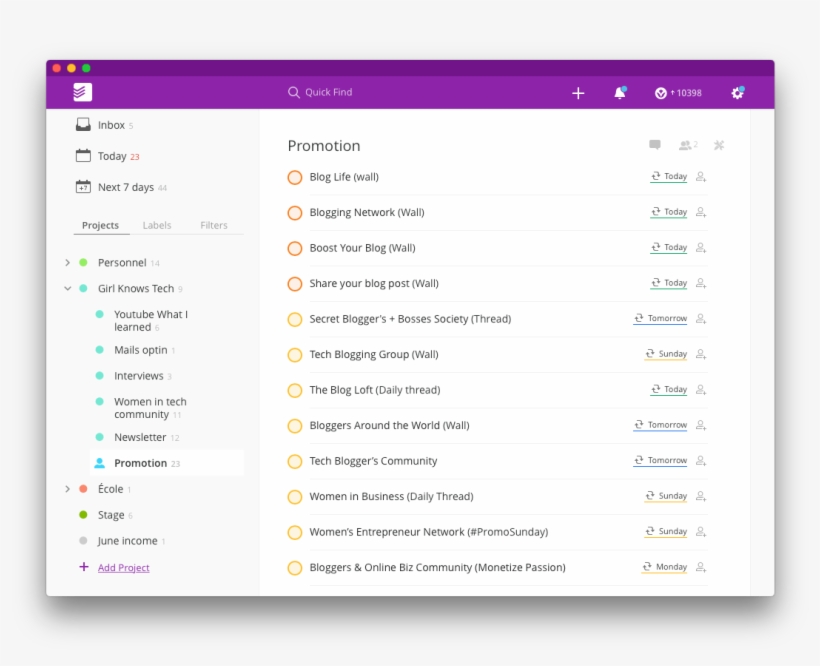Screen dimensions: 820x666
Task: Click the green Personnel project color dot
Action: [x=83, y=262]
